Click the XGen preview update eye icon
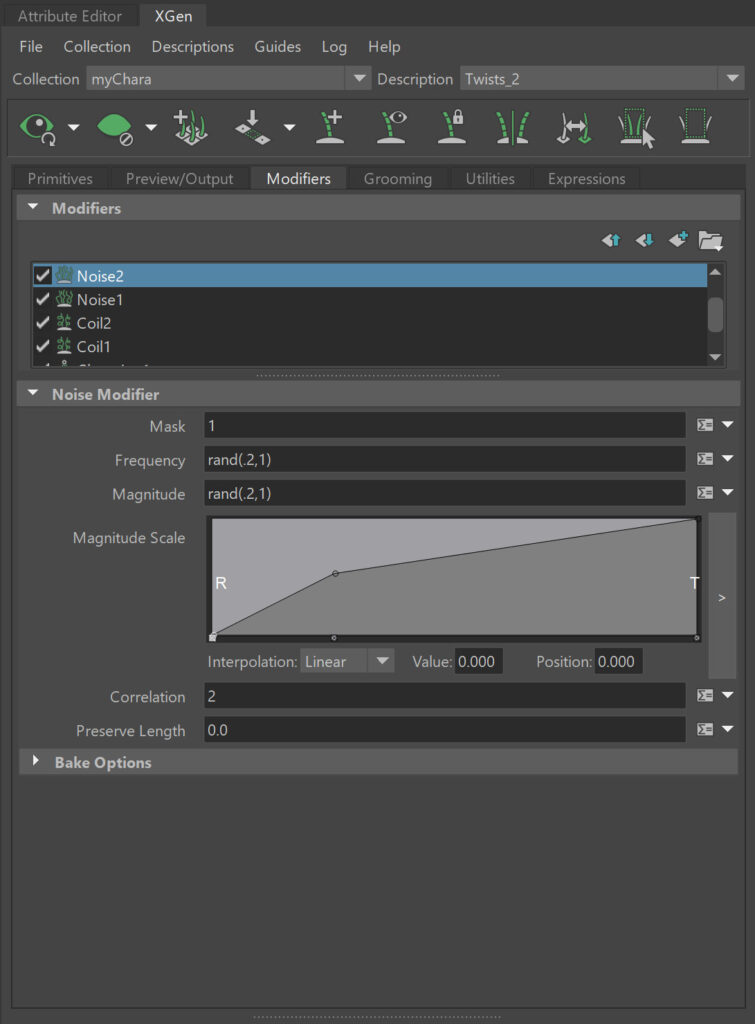 pos(39,127)
